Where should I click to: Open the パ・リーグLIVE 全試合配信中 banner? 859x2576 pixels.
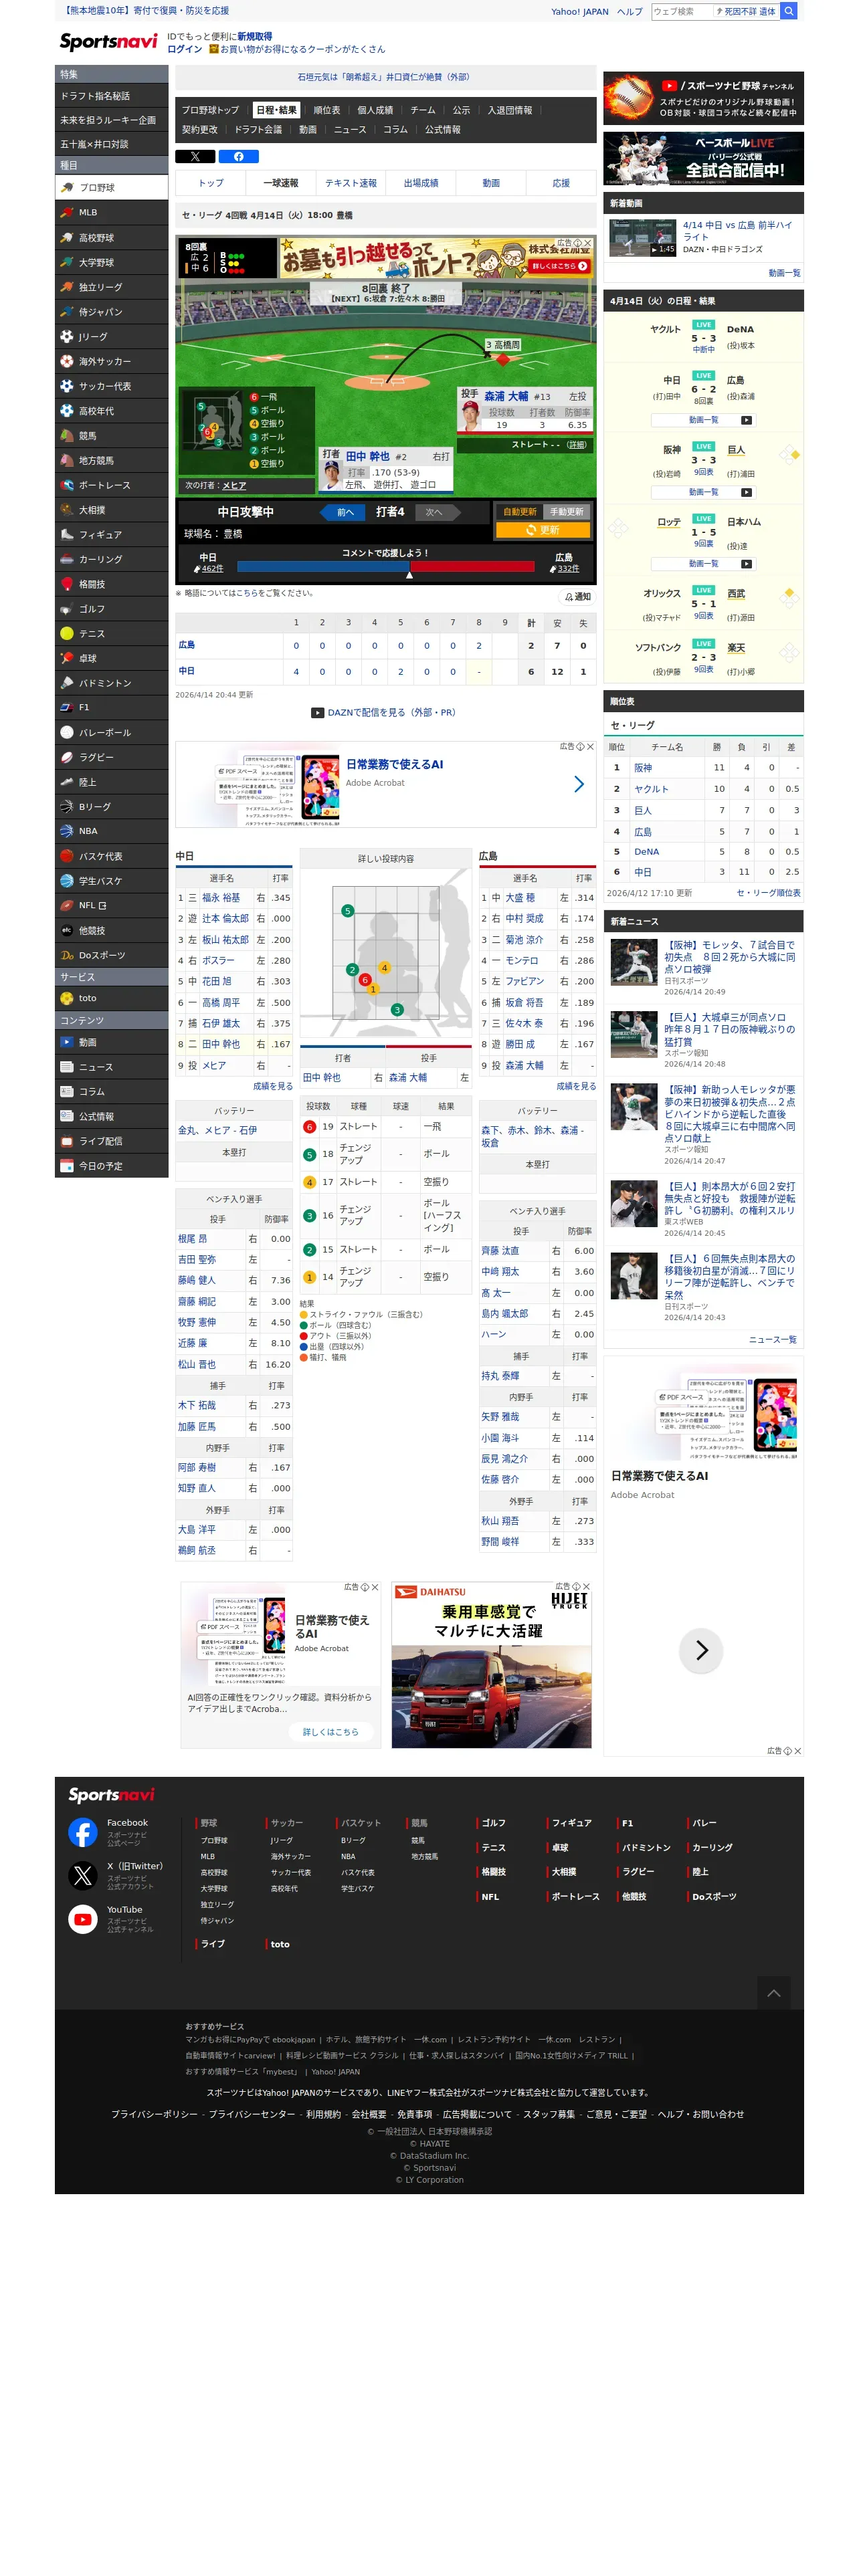click(x=703, y=157)
